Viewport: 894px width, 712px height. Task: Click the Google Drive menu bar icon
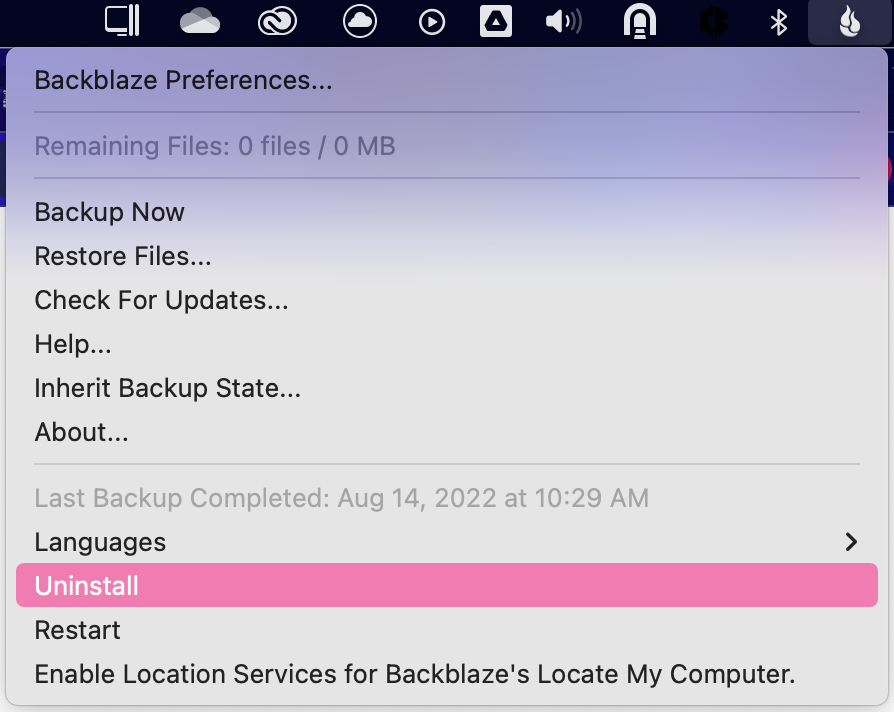(495, 22)
